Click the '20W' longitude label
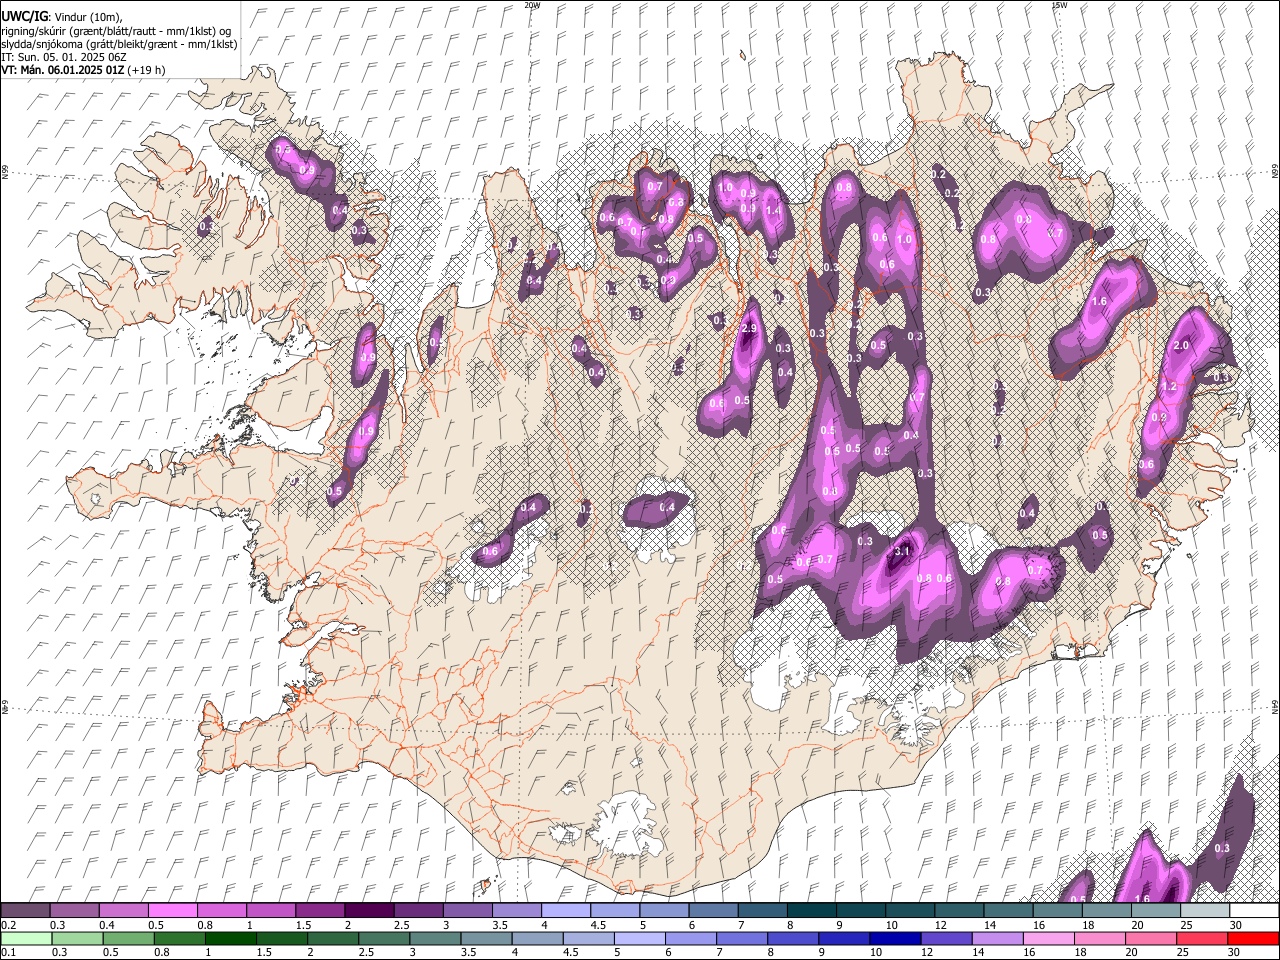The height and width of the screenshot is (960, 1280). pos(532,5)
